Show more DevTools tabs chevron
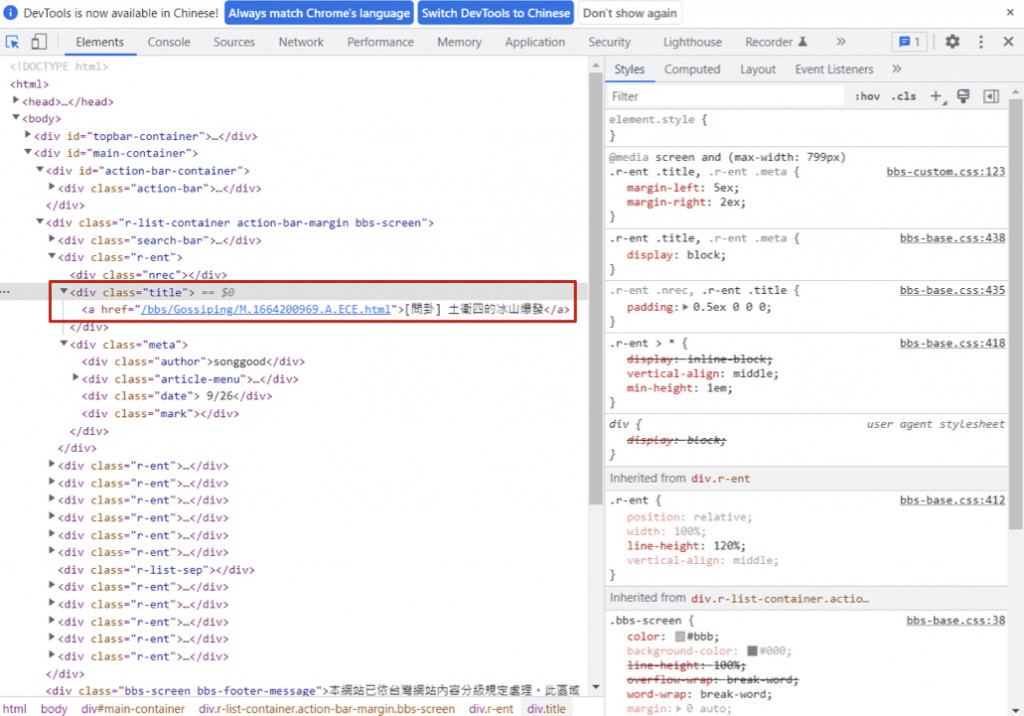This screenshot has height=716, width=1024. click(x=840, y=42)
